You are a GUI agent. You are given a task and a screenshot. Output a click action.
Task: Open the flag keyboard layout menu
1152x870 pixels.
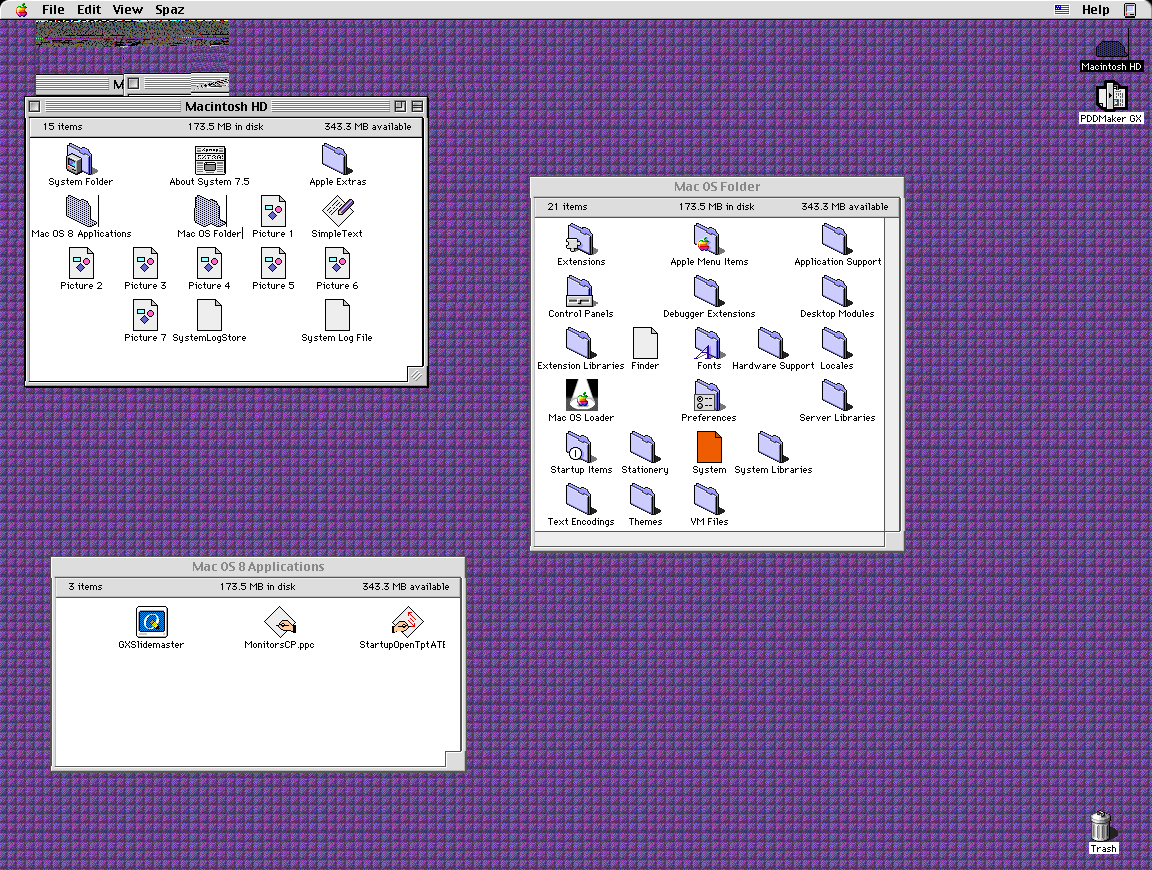tap(1062, 10)
